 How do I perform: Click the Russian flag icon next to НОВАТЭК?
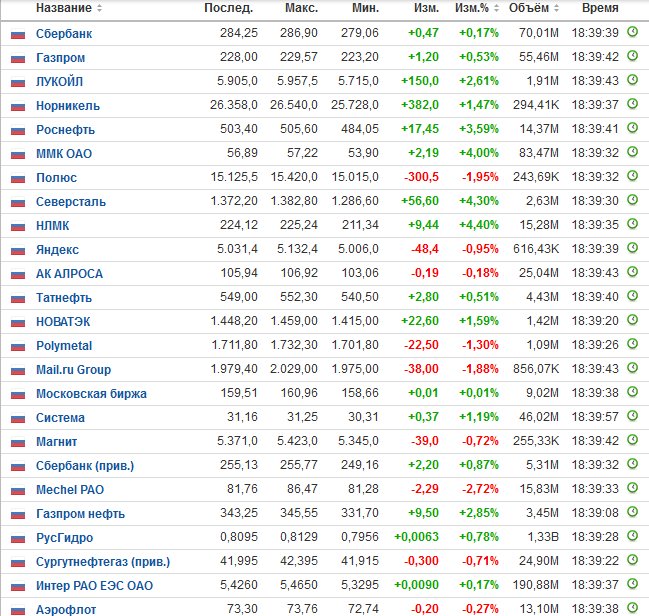(x=18, y=323)
